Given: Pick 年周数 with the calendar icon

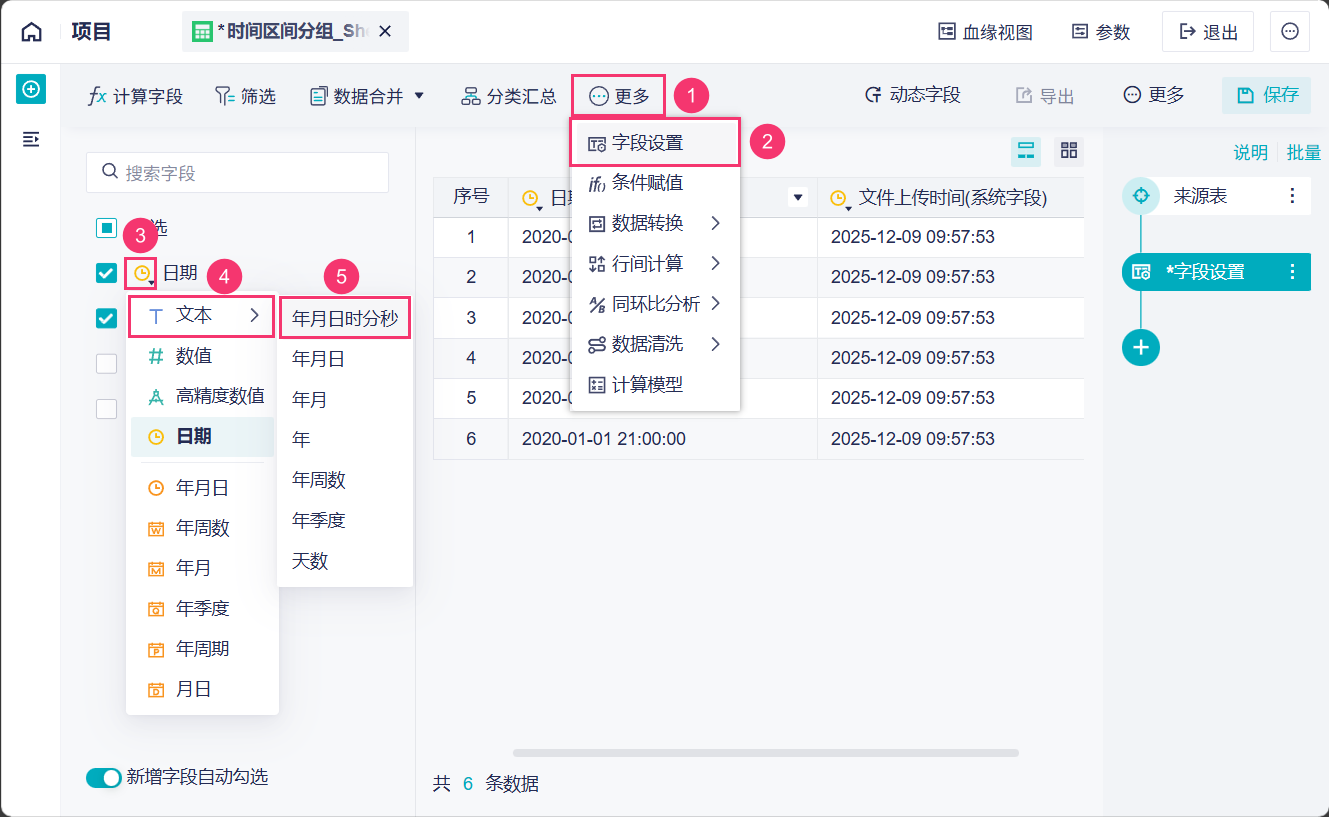Looking at the screenshot, I should click(202, 528).
